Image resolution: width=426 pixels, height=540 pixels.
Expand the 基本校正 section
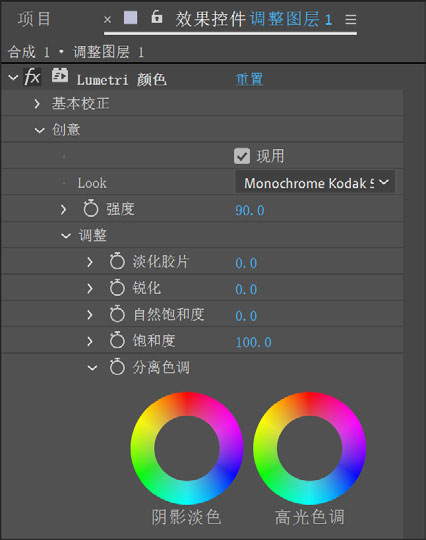coord(37,103)
